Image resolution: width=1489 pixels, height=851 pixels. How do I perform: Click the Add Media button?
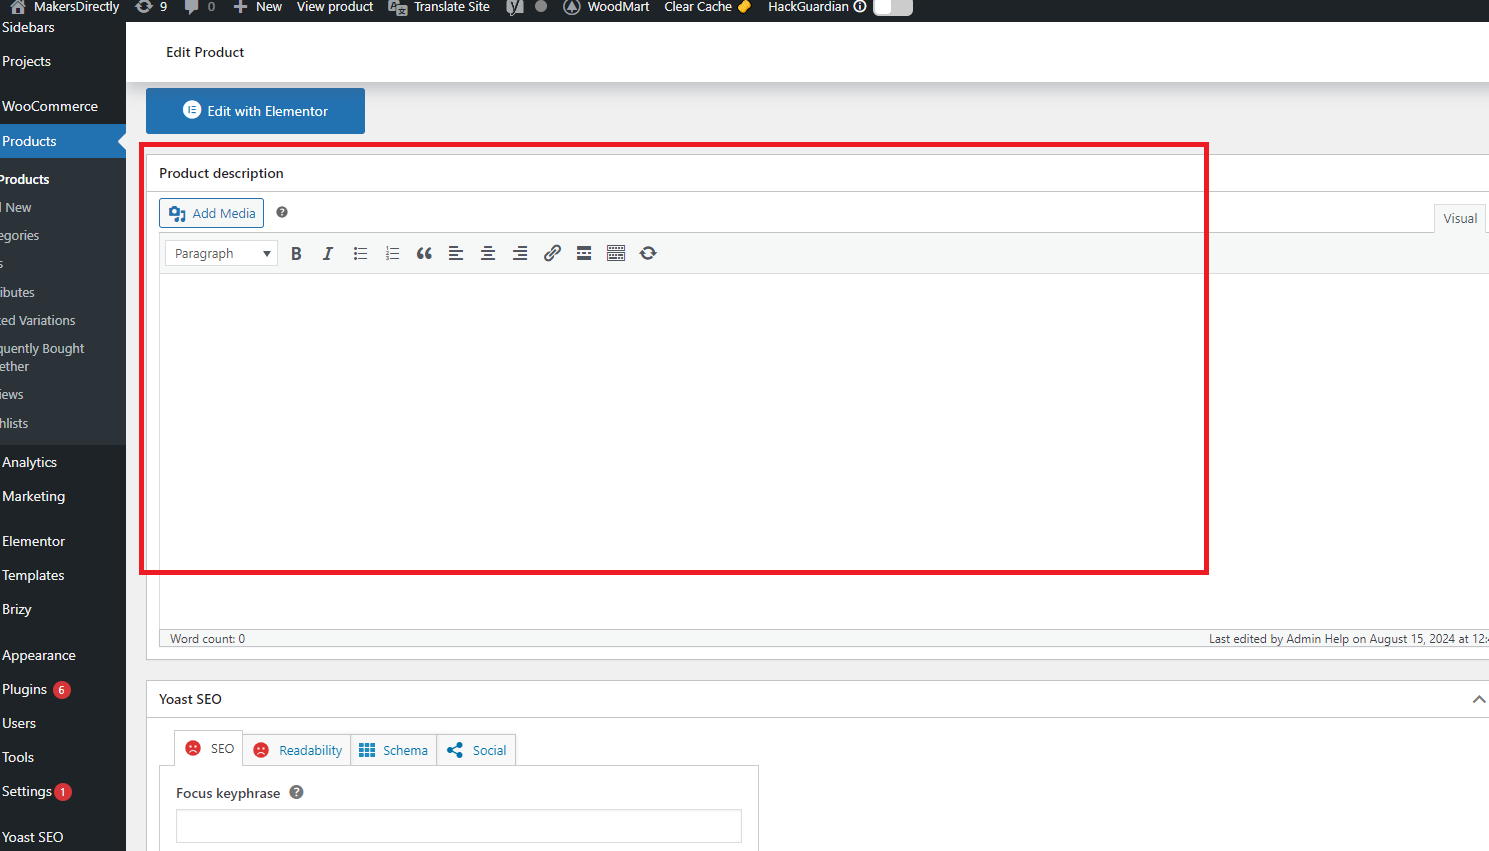coord(212,213)
